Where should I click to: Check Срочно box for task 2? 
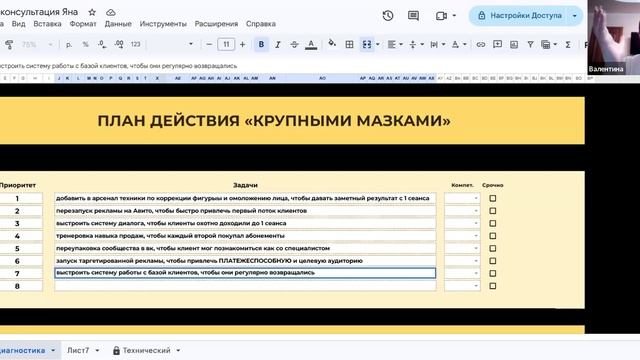(x=493, y=211)
